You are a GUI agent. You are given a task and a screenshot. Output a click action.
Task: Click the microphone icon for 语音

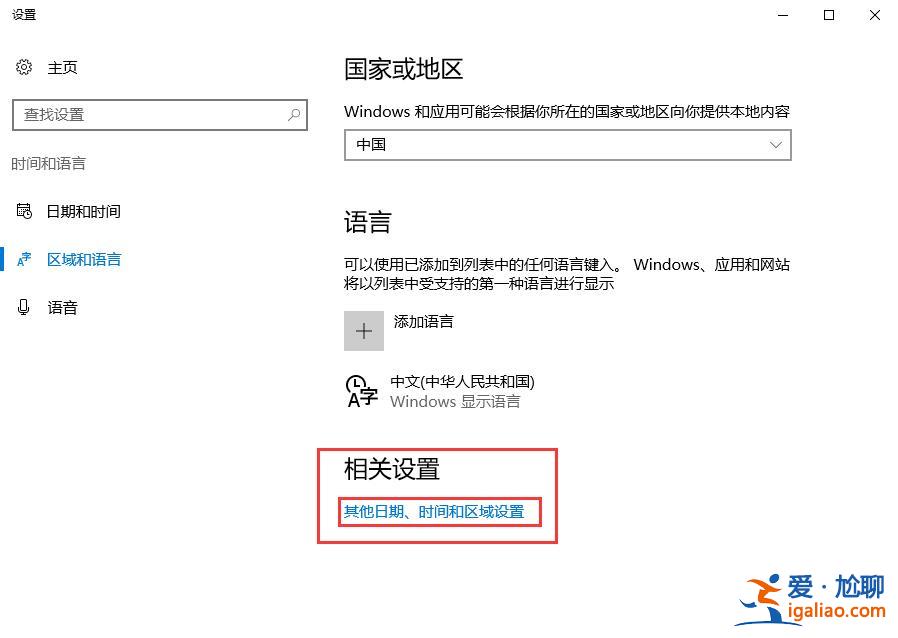click(x=23, y=307)
